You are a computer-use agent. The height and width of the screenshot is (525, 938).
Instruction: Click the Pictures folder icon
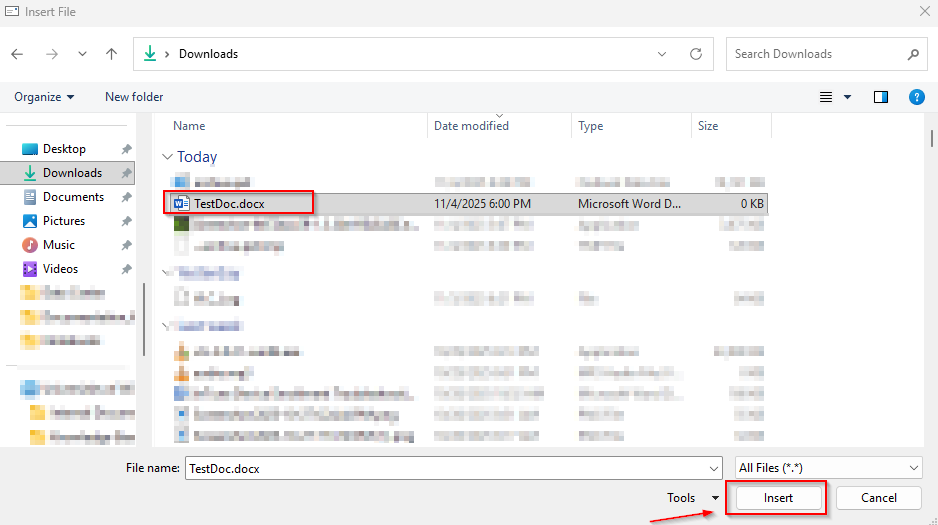click(29, 221)
